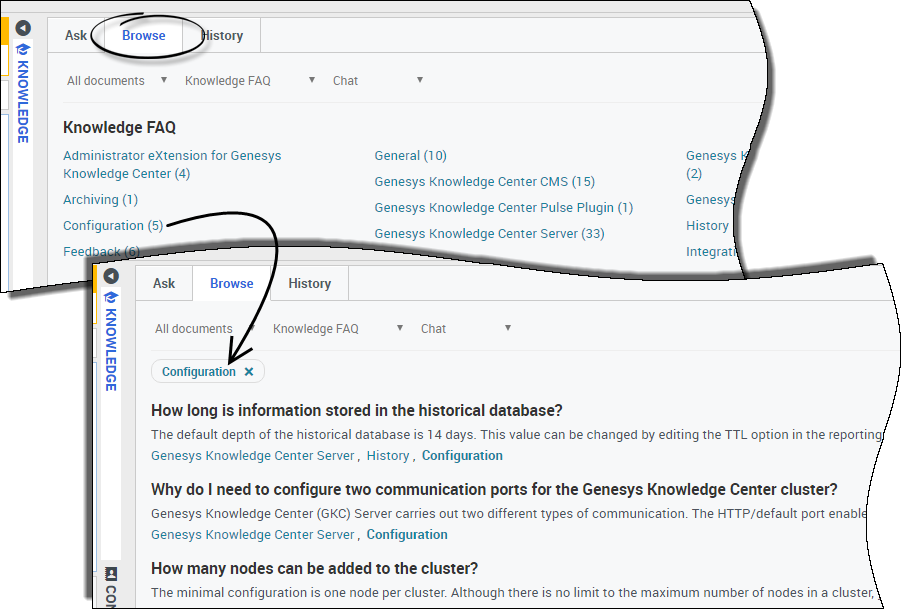The height and width of the screenshot is (615, 905).
Task: Expand the Knowledge FAQ dropdown in the top panel
Action: (250, 81)
